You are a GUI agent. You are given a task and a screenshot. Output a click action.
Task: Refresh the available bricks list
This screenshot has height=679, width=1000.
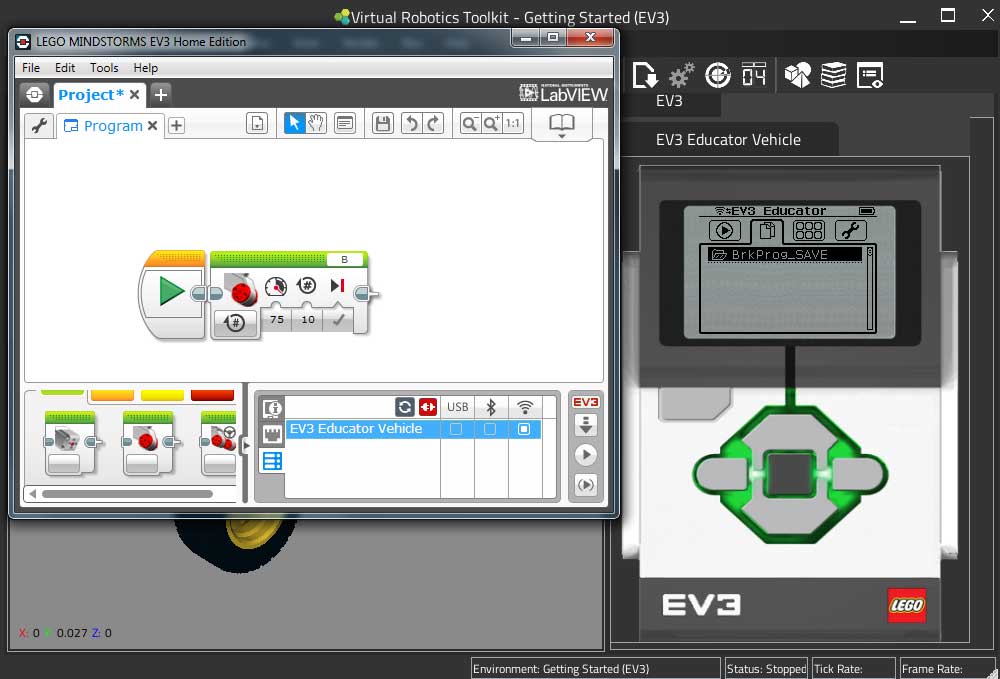point(405,407)
